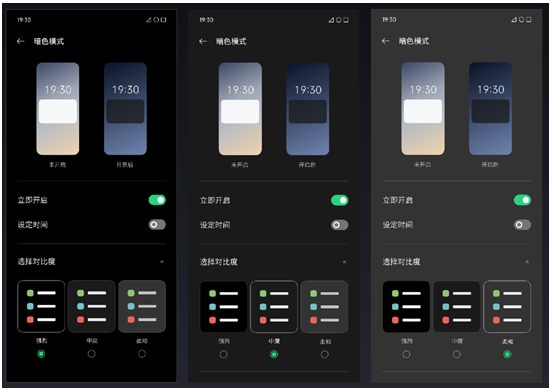The image size is (551, 389).
Task: Tap signal icon in lightest-gray screen status bar
Action: click(514, 19)
